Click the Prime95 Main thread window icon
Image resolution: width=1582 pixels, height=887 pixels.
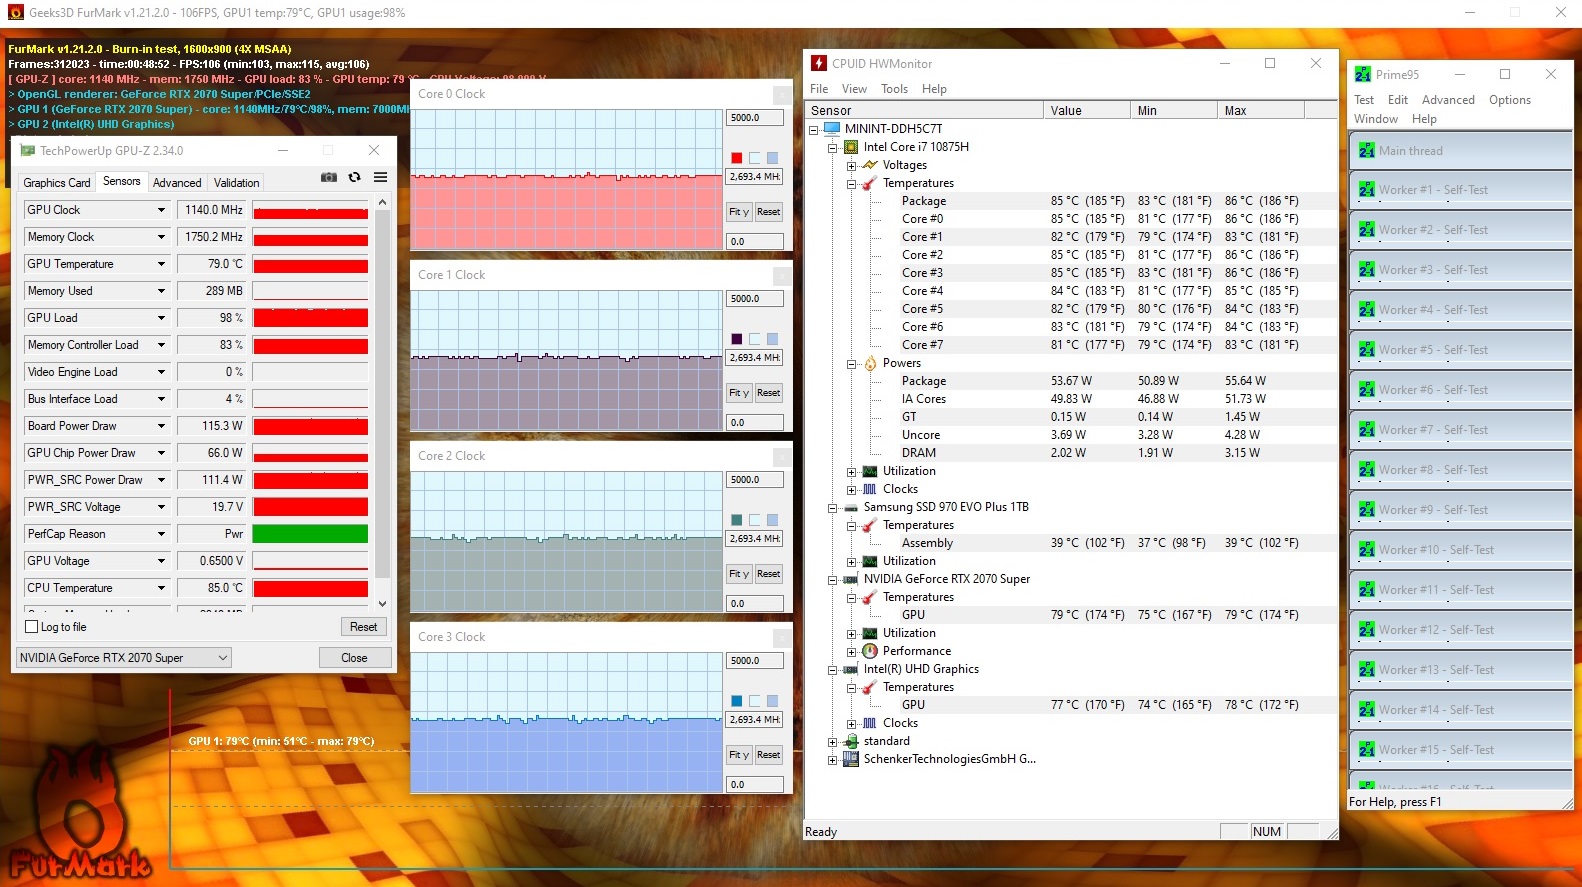(1366, 151)
